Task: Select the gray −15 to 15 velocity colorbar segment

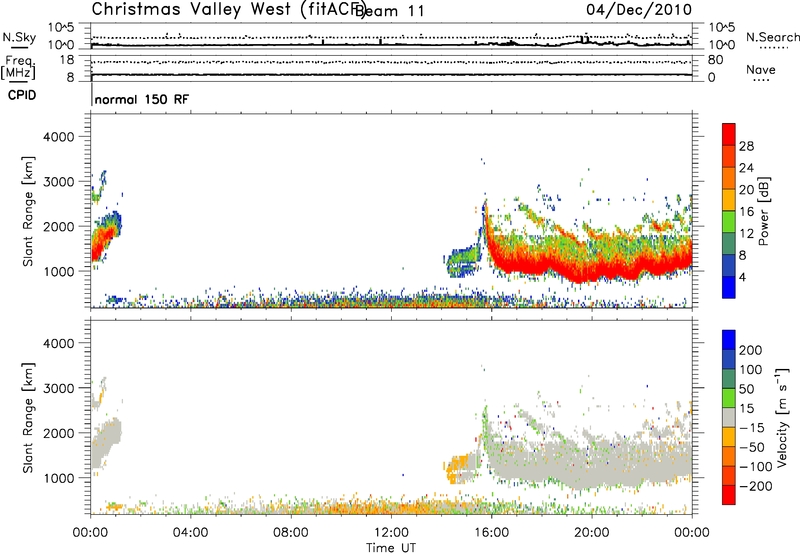Action: click(x=729, y=417)
